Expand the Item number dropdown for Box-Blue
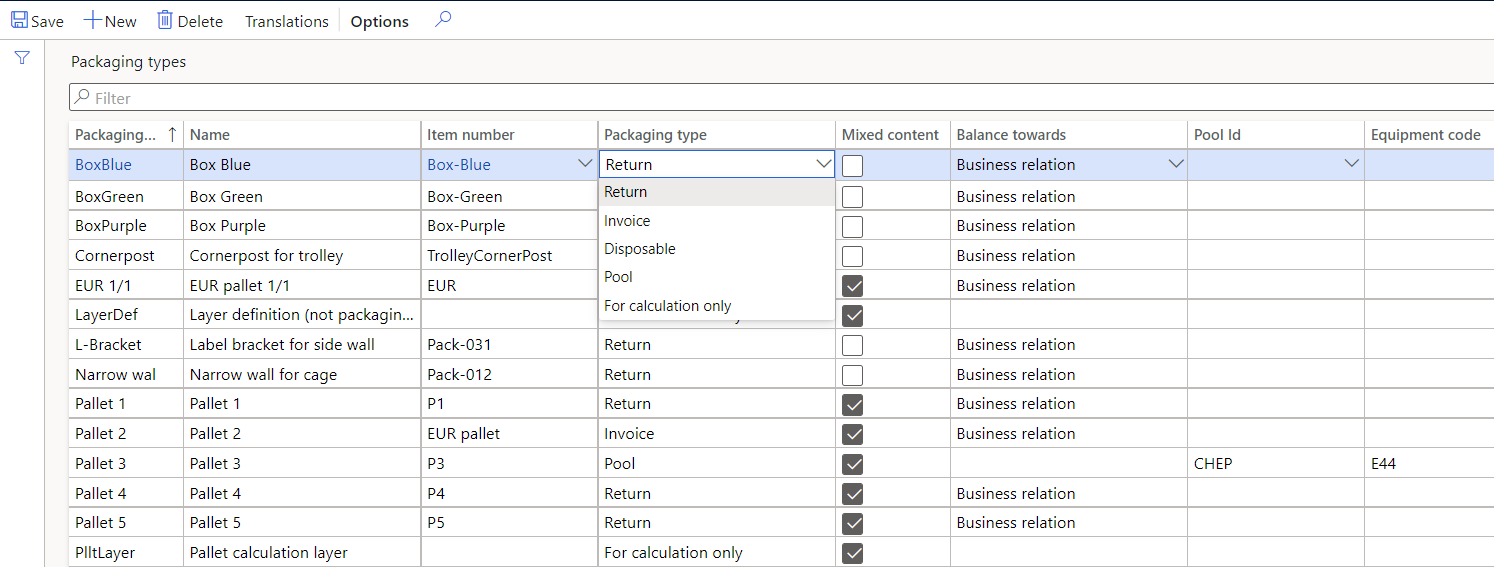The height and width of the screenshot is (567, 1494). click(x=586, y=164)
